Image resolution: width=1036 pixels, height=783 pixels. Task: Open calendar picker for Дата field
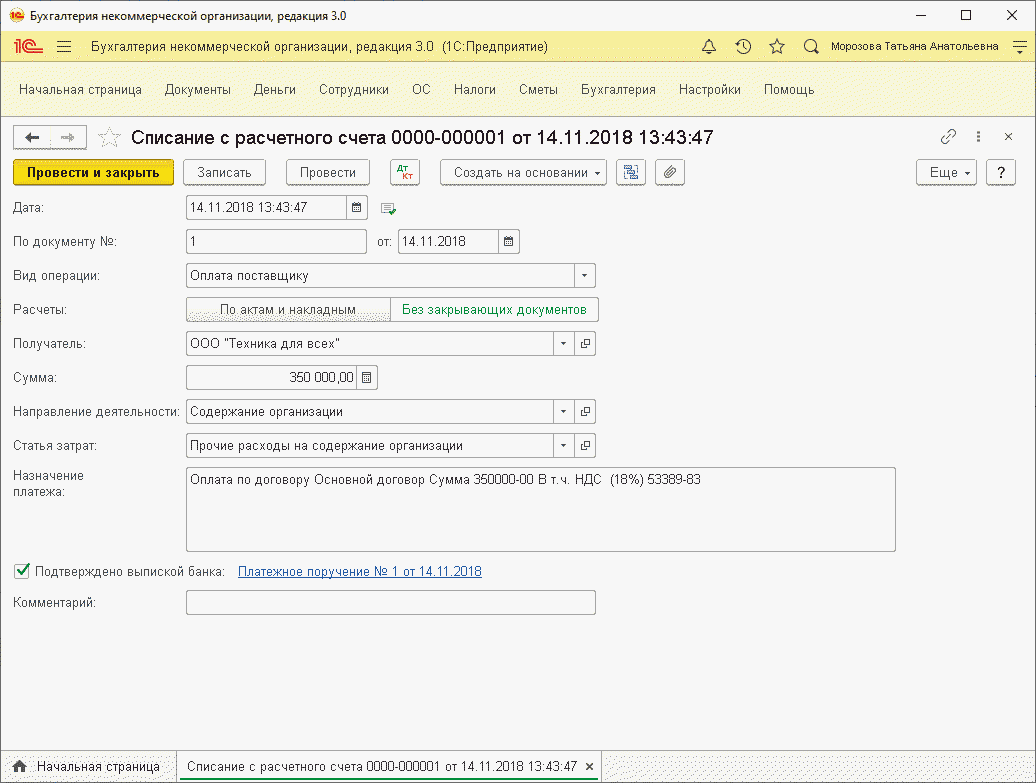tap(356, 207)
